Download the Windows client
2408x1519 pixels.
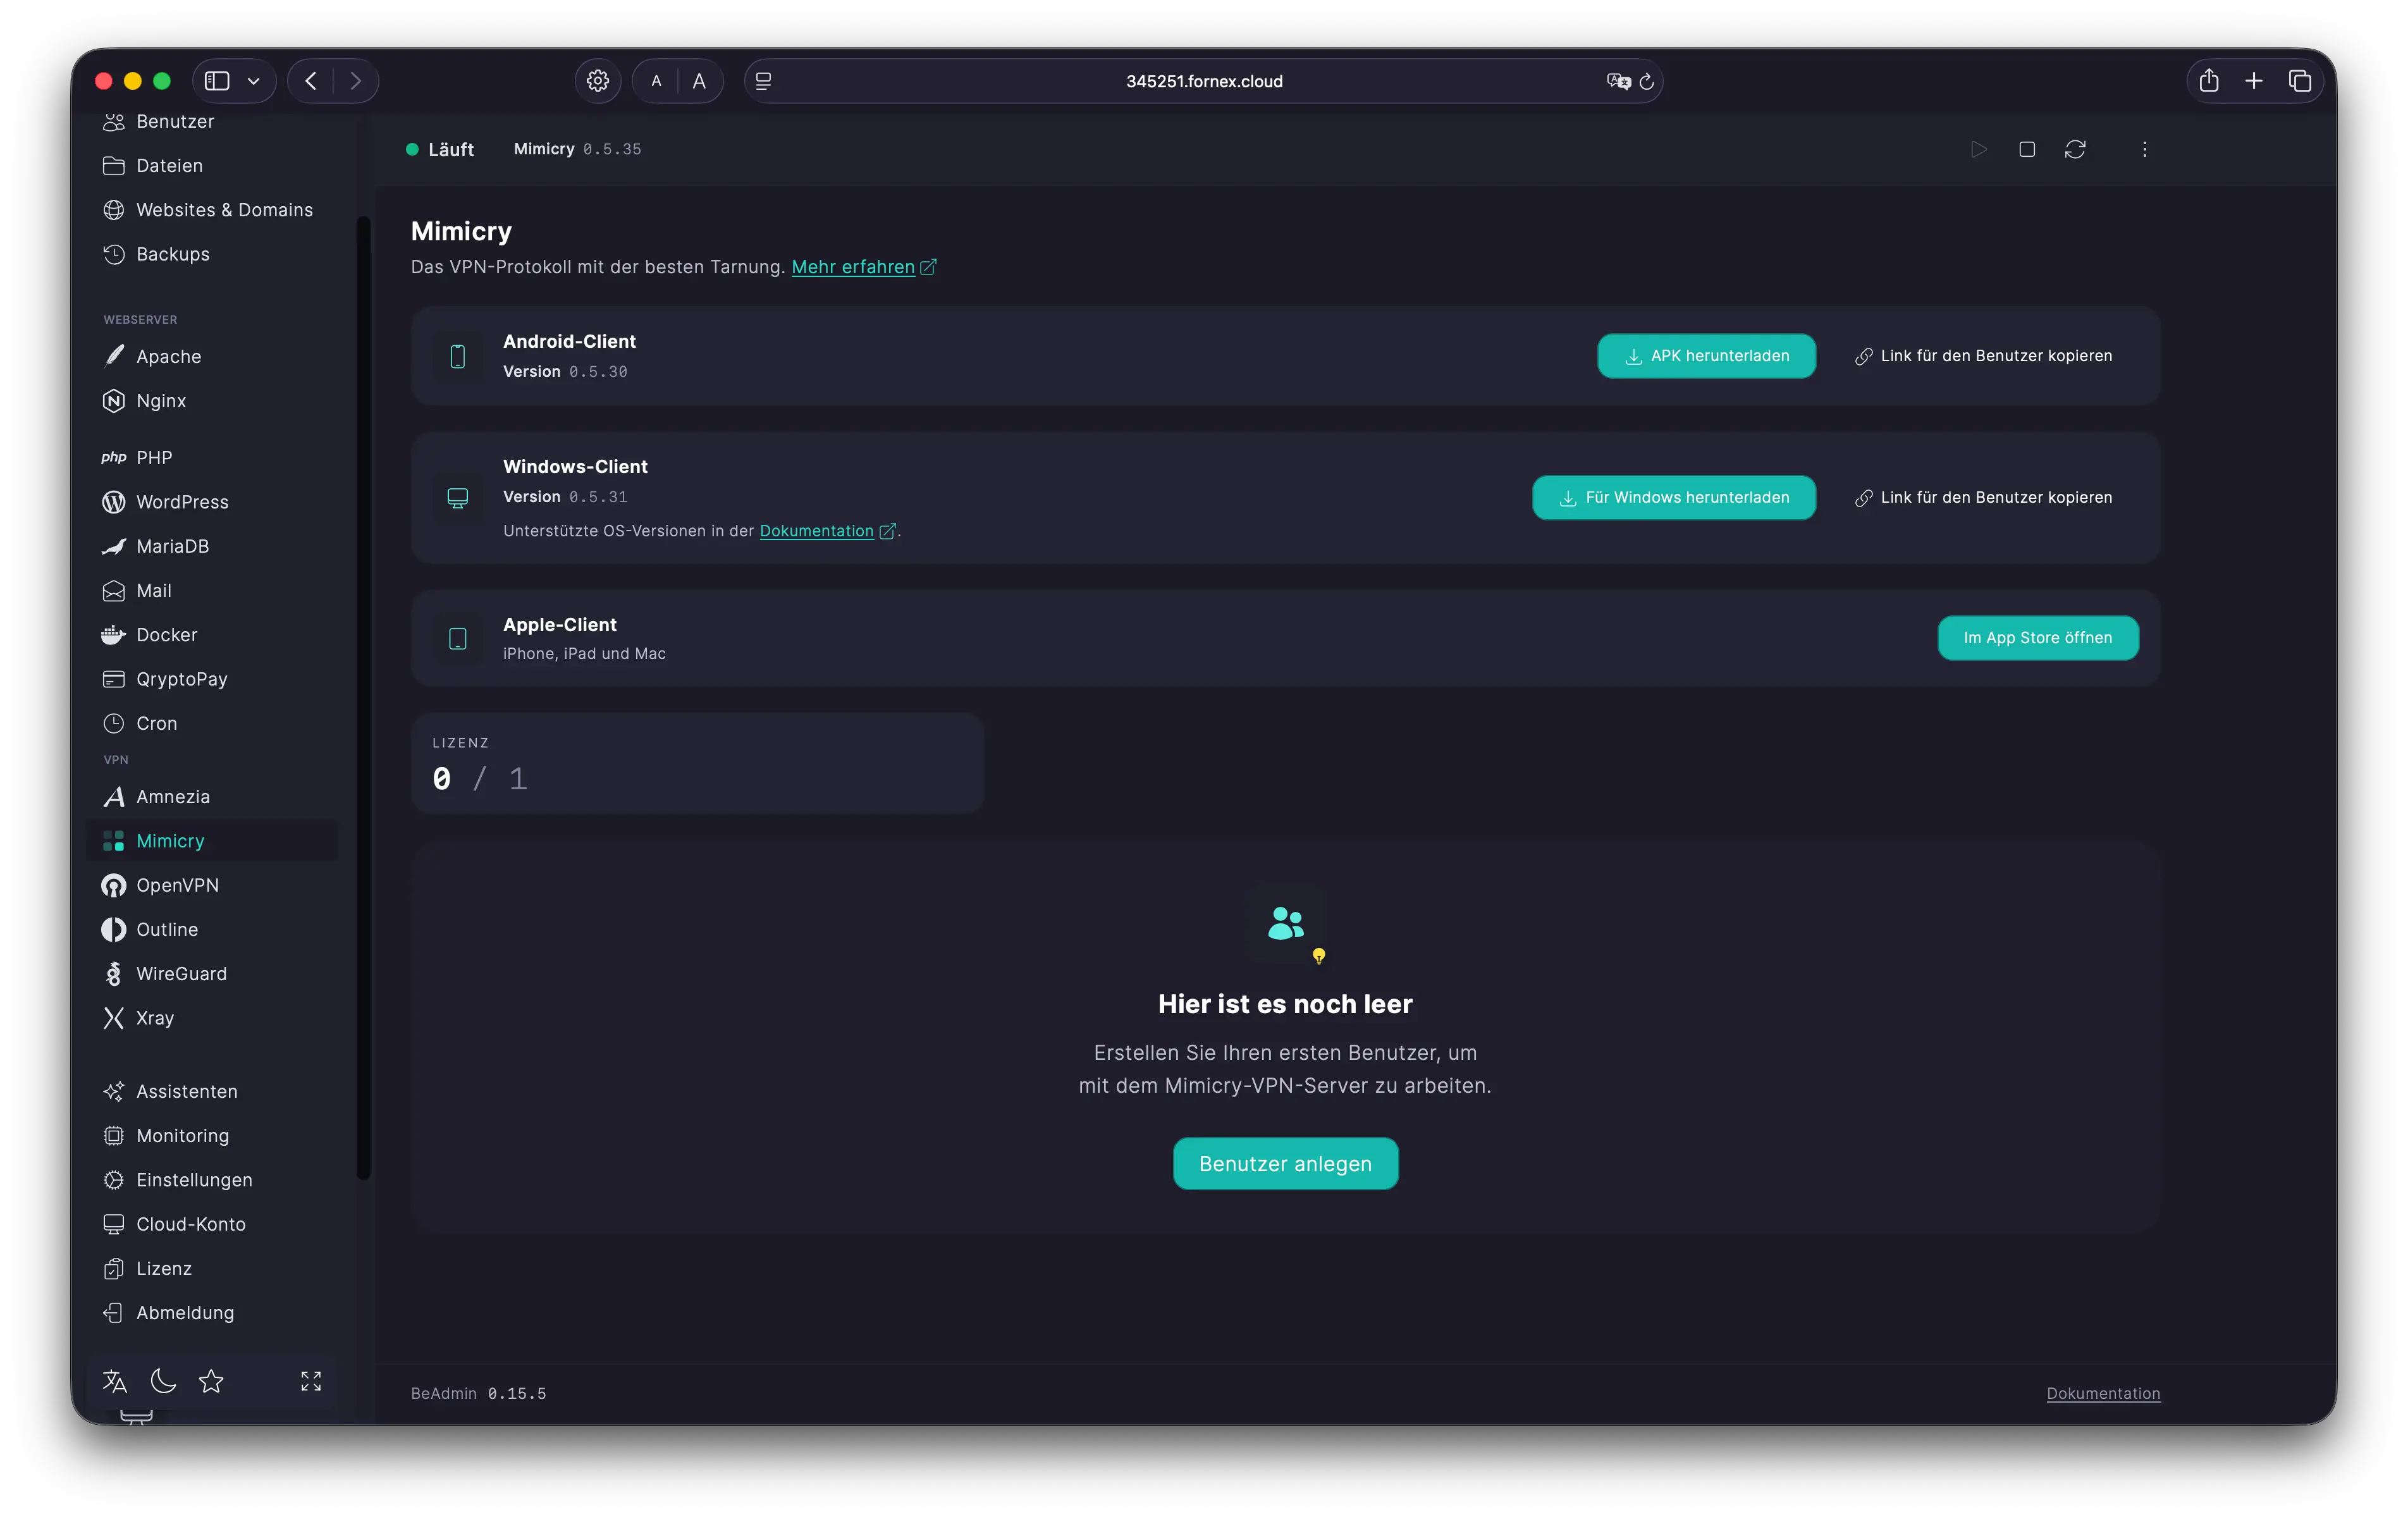[x=1674, y=497]
